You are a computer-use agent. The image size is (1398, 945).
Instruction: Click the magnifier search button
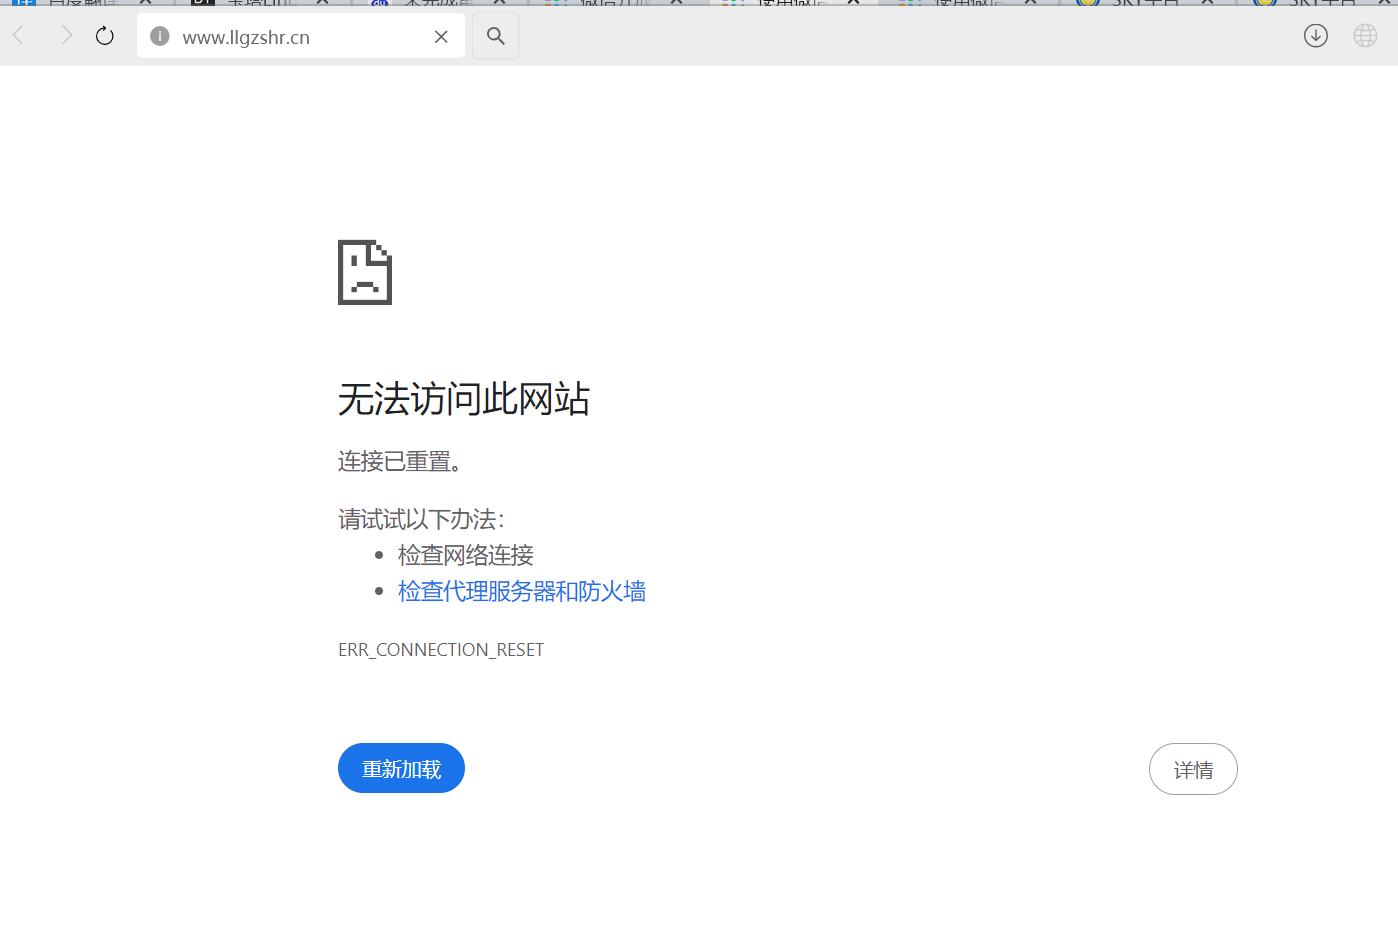point(495,36)
